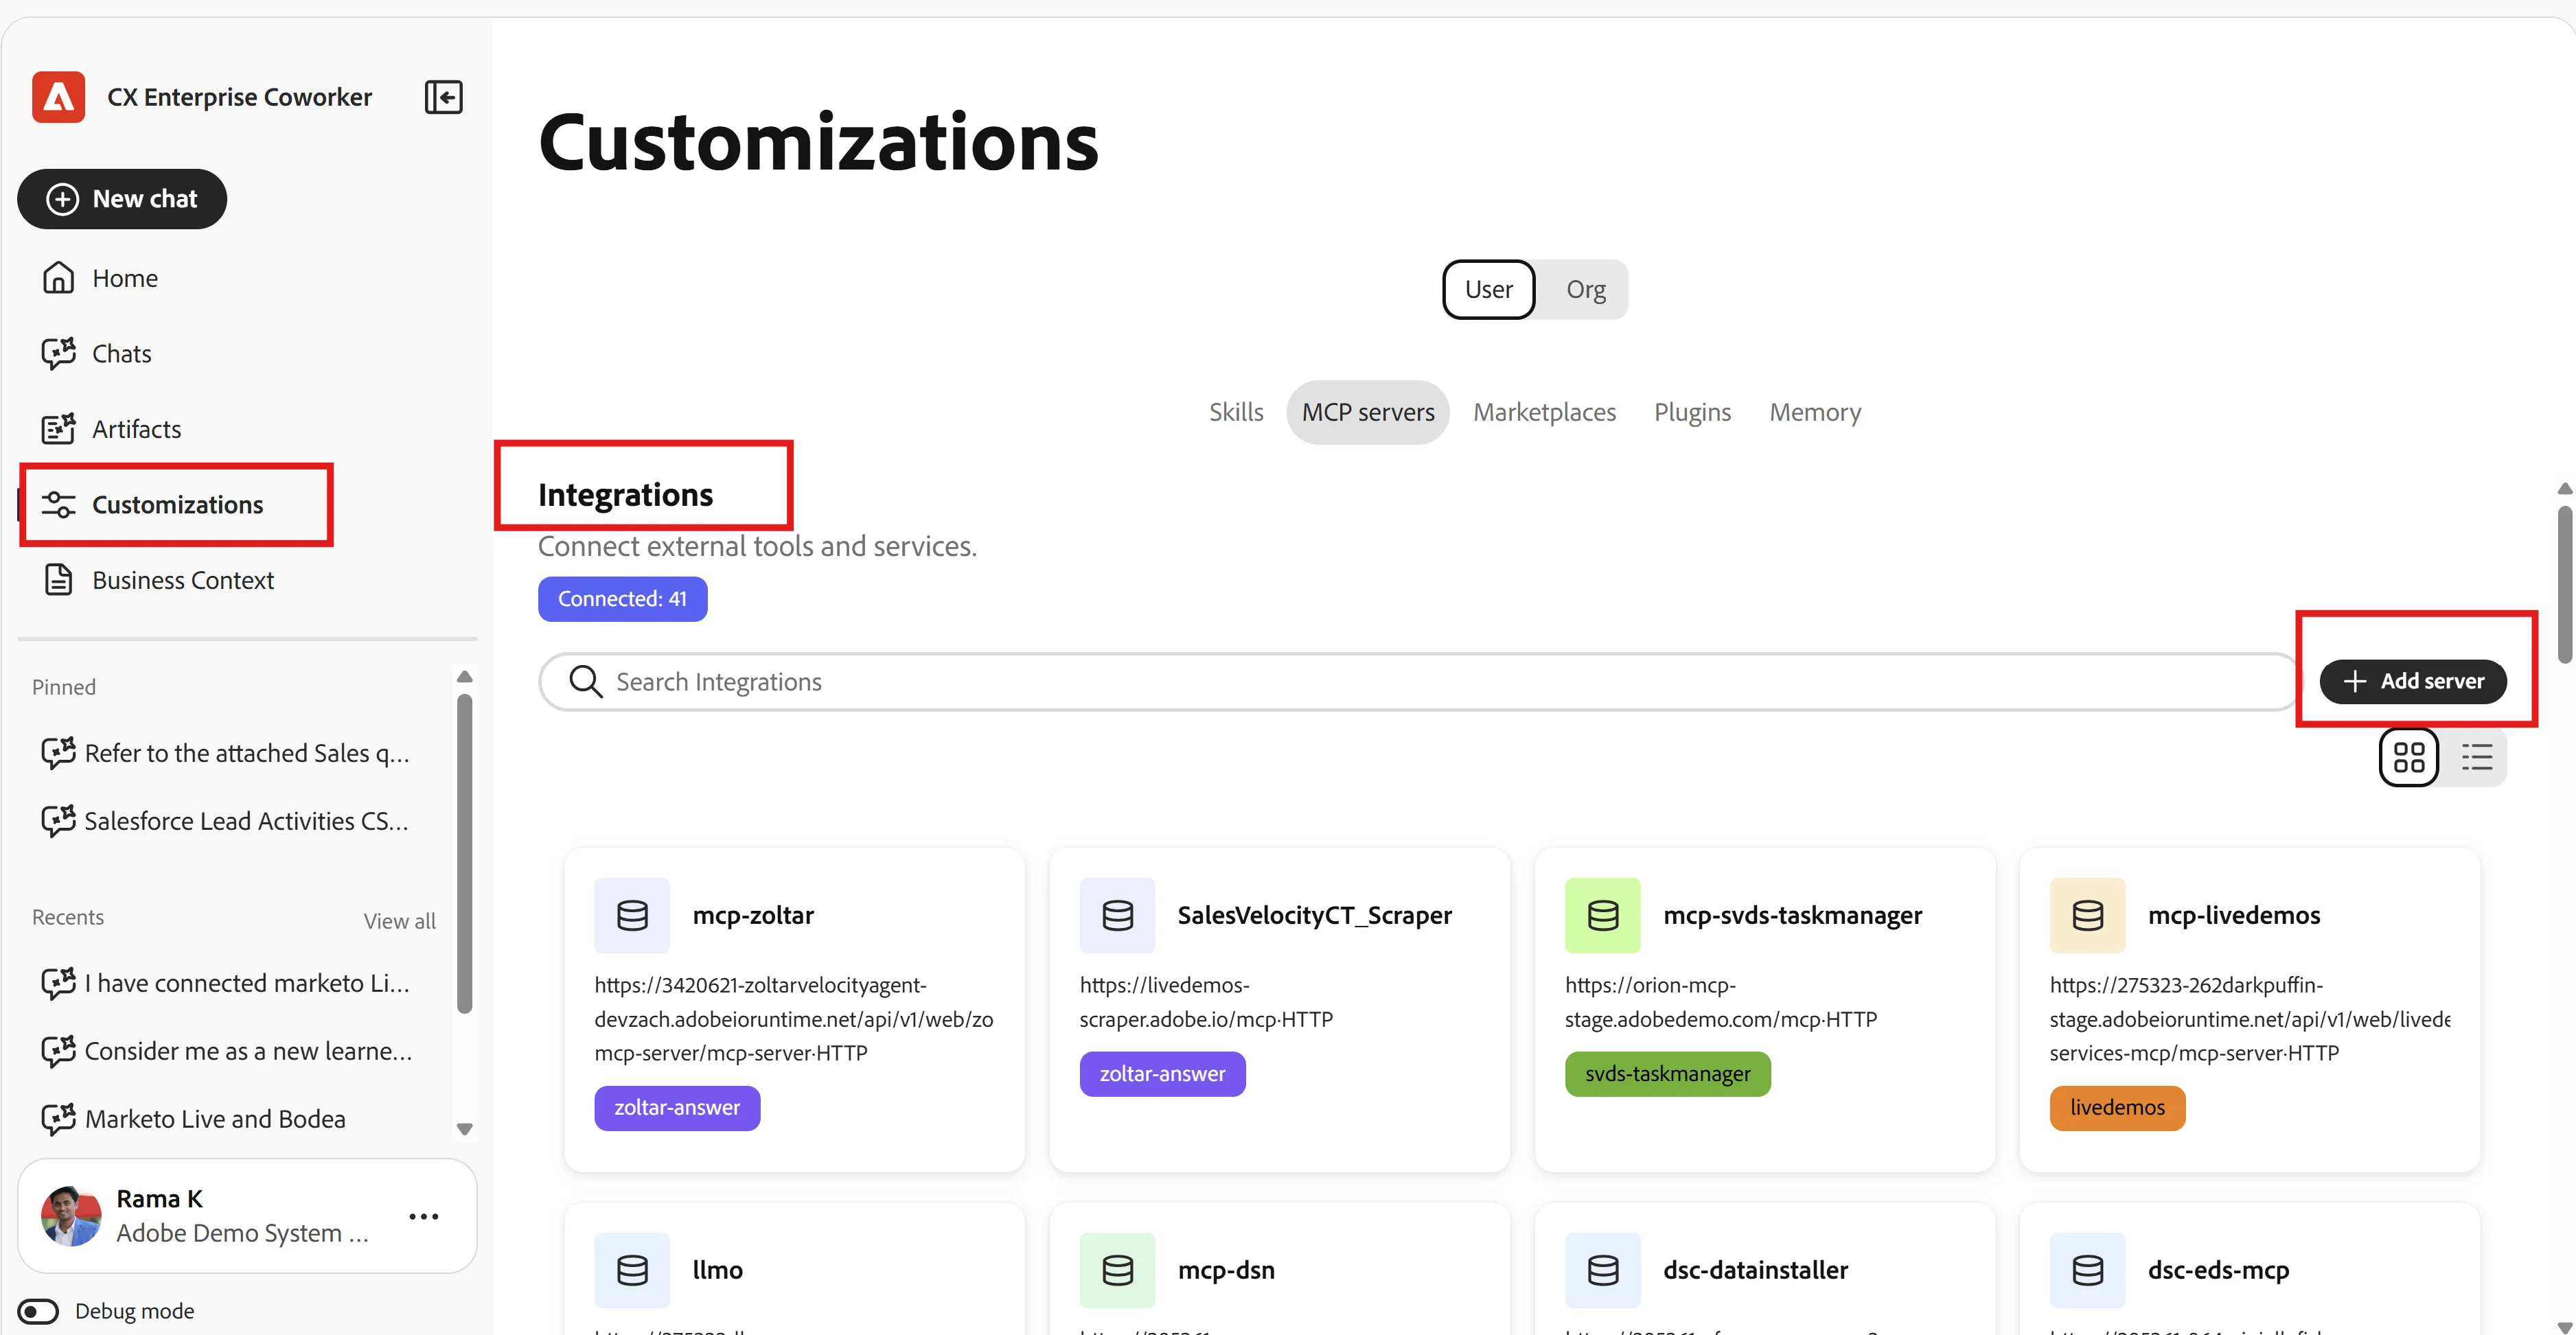Click the sidebar scroll down arrow

tap(464, 1129)
